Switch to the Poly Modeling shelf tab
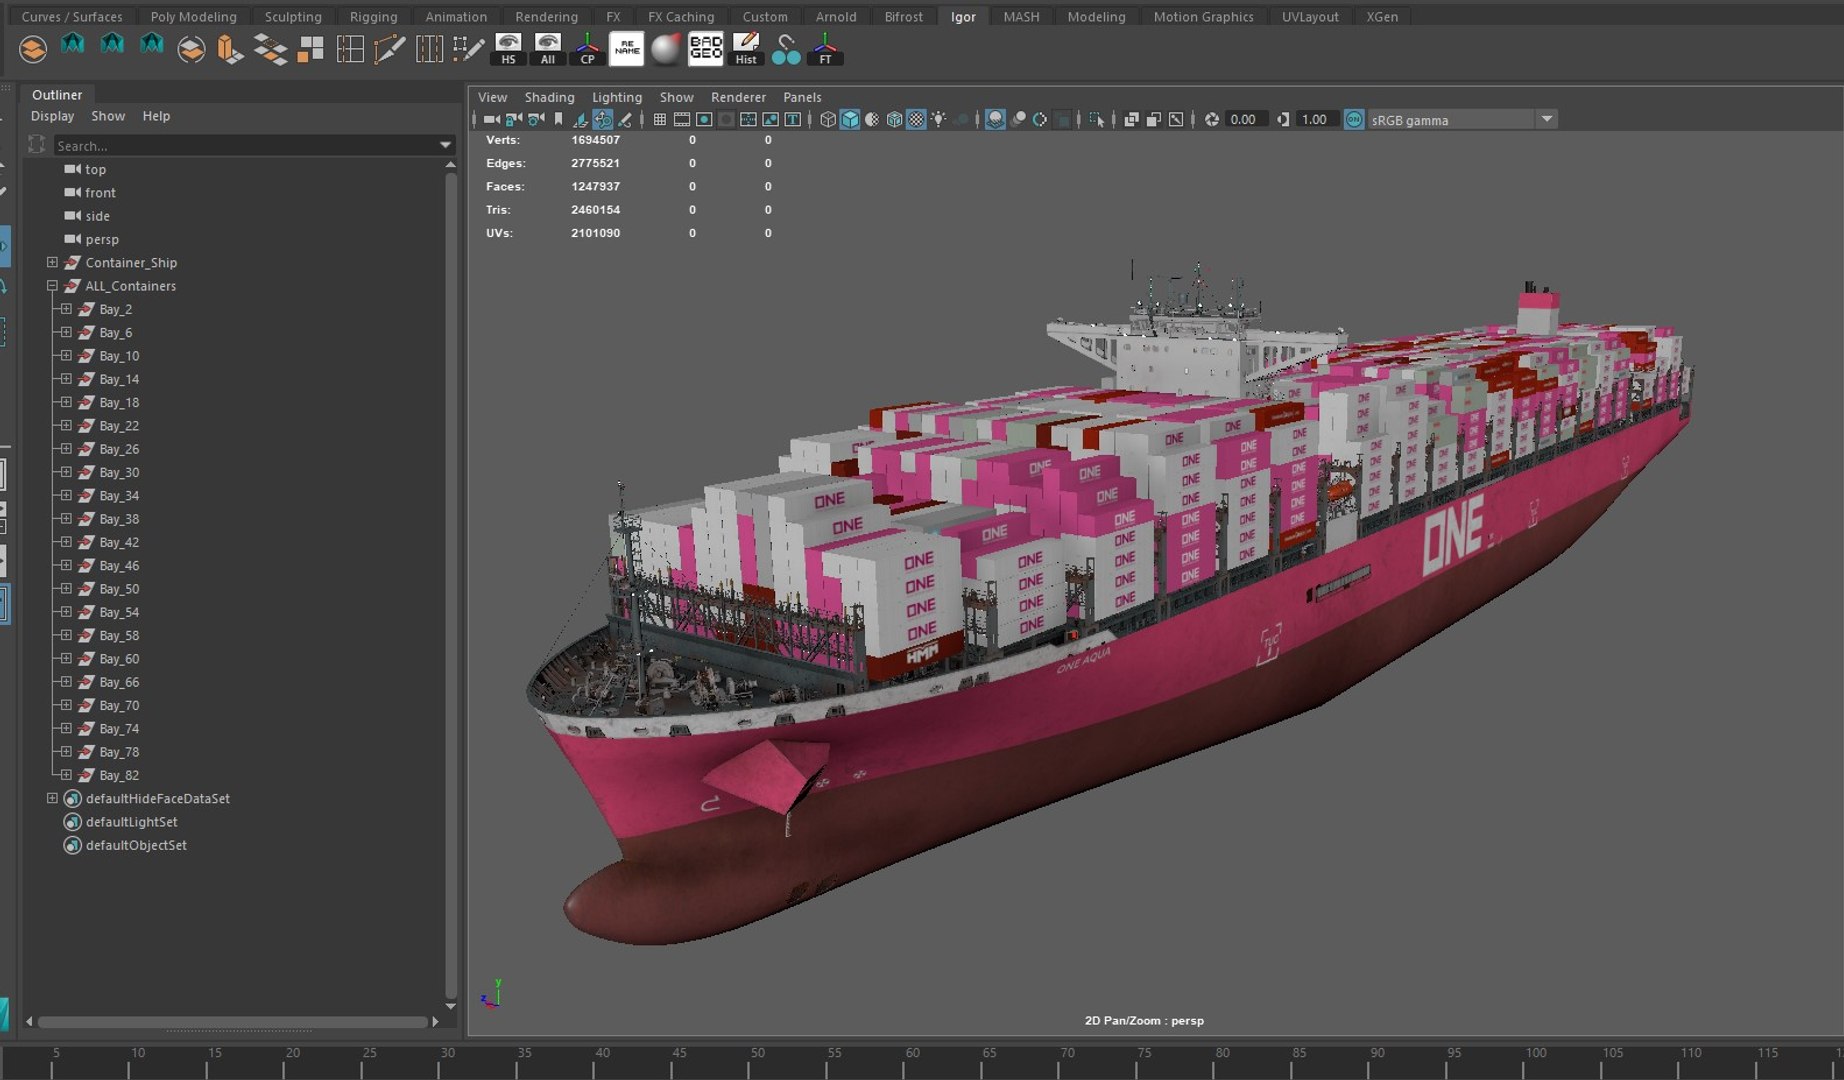The height and width of the screenshot is (1080, 1844). point(193,16)
